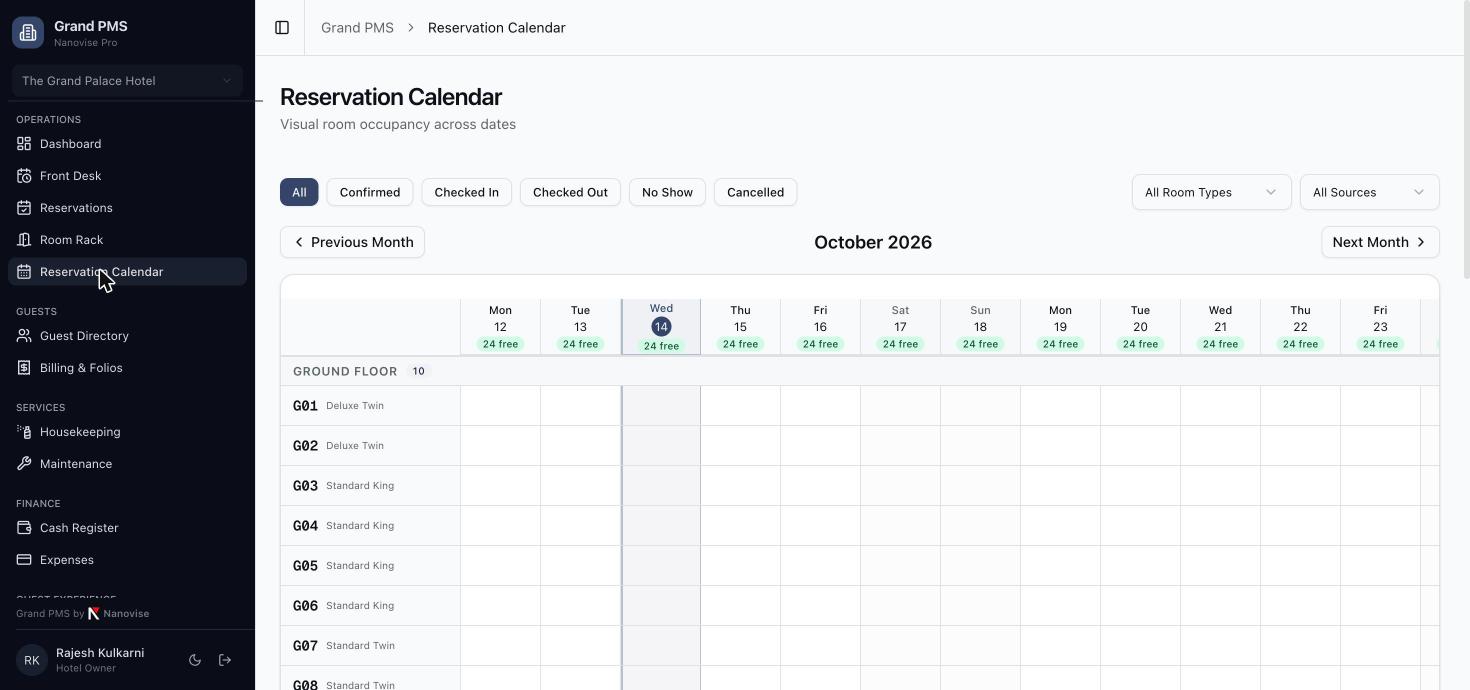Open the All Sources dropdown
This screenshot has height=690, width=1470.
point(1369,192)
